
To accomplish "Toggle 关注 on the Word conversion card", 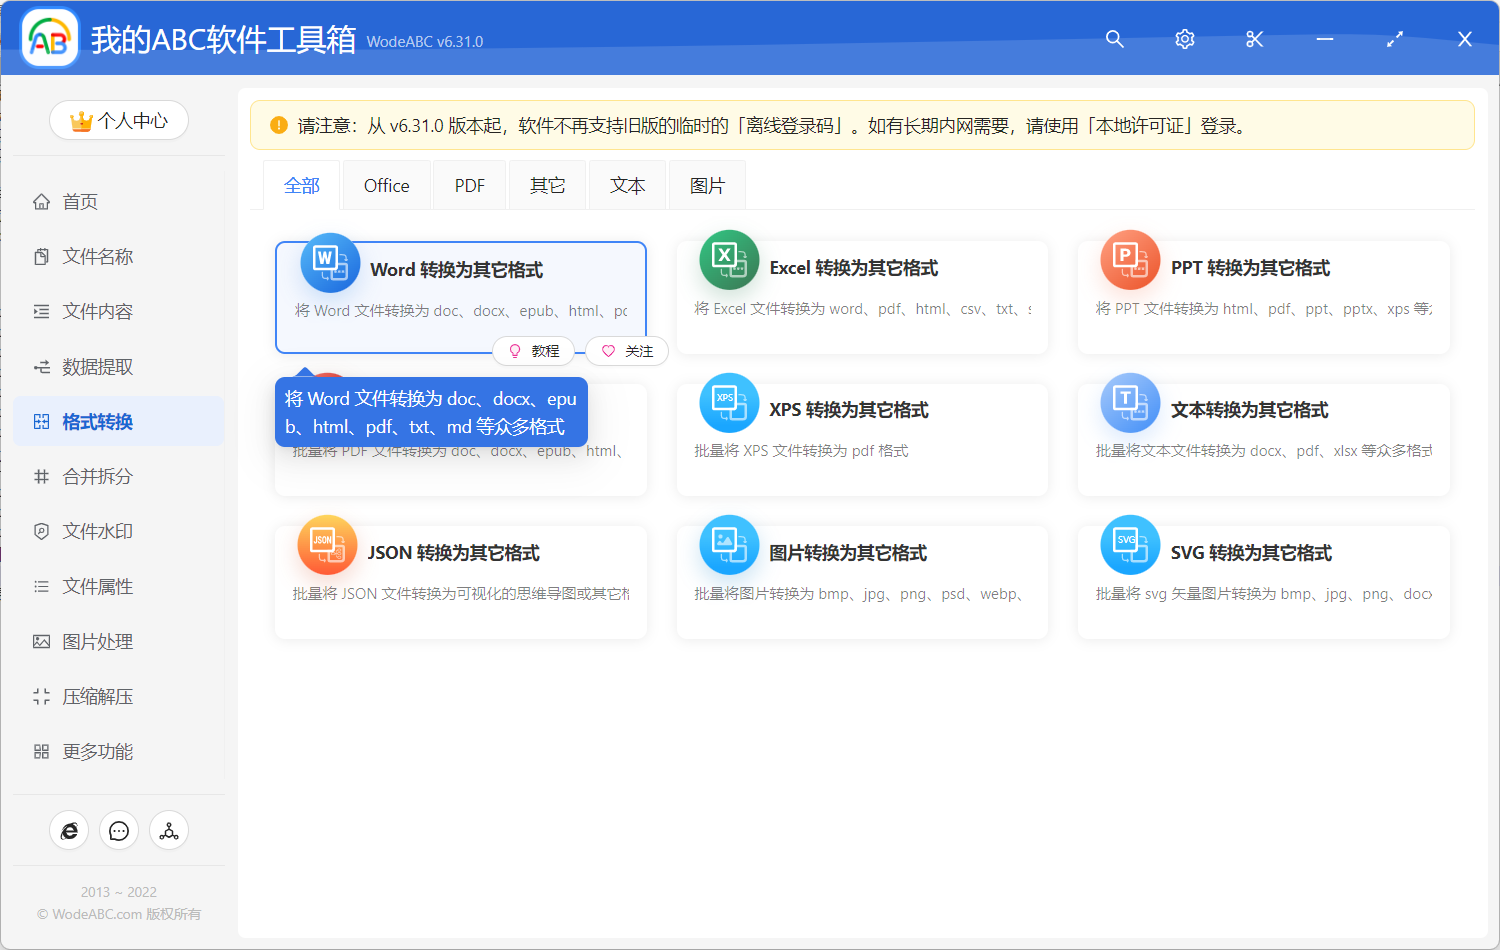I will [627, 351].
